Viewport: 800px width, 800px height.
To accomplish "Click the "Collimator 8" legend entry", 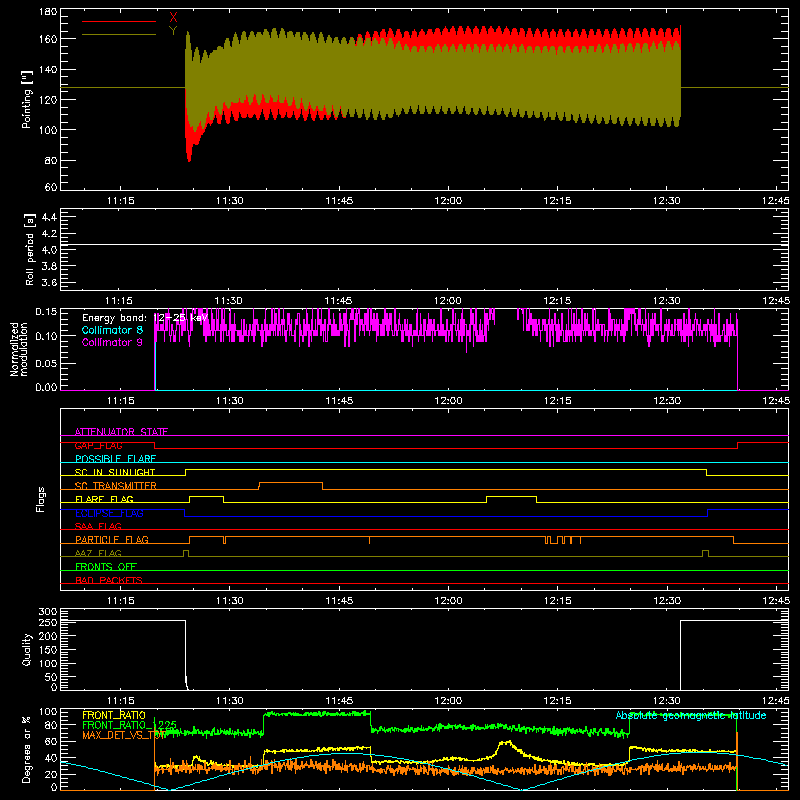I will pos(112,330).
